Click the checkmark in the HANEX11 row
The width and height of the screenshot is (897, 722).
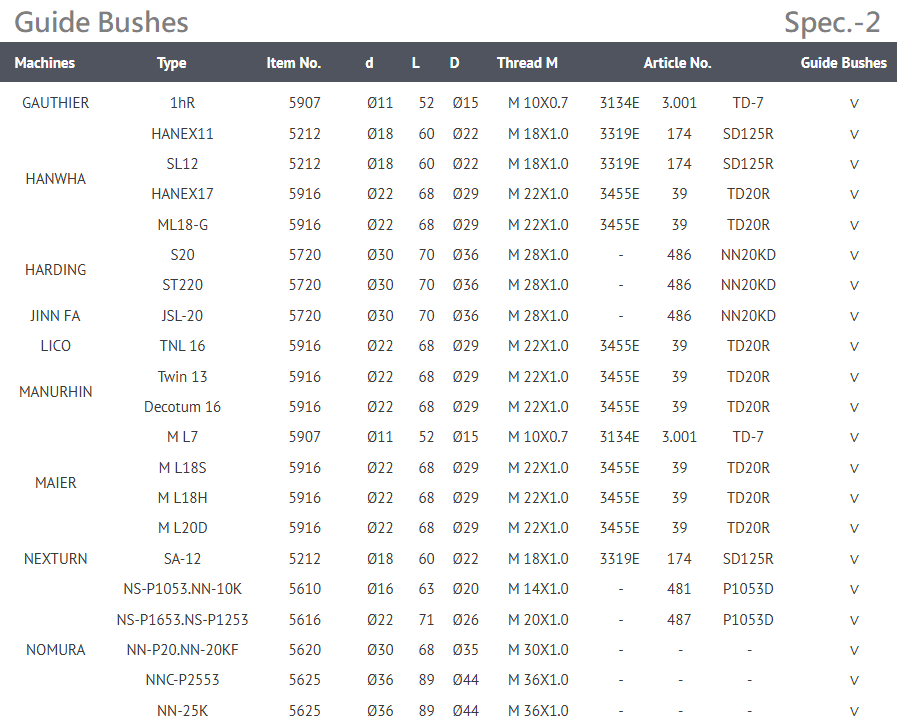(854, 135)
